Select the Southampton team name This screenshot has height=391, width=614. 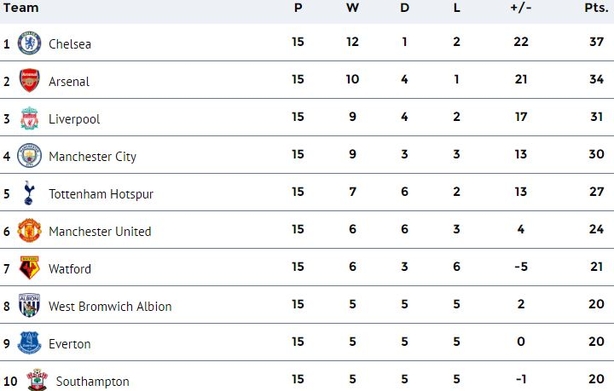[x=92, y=382]
